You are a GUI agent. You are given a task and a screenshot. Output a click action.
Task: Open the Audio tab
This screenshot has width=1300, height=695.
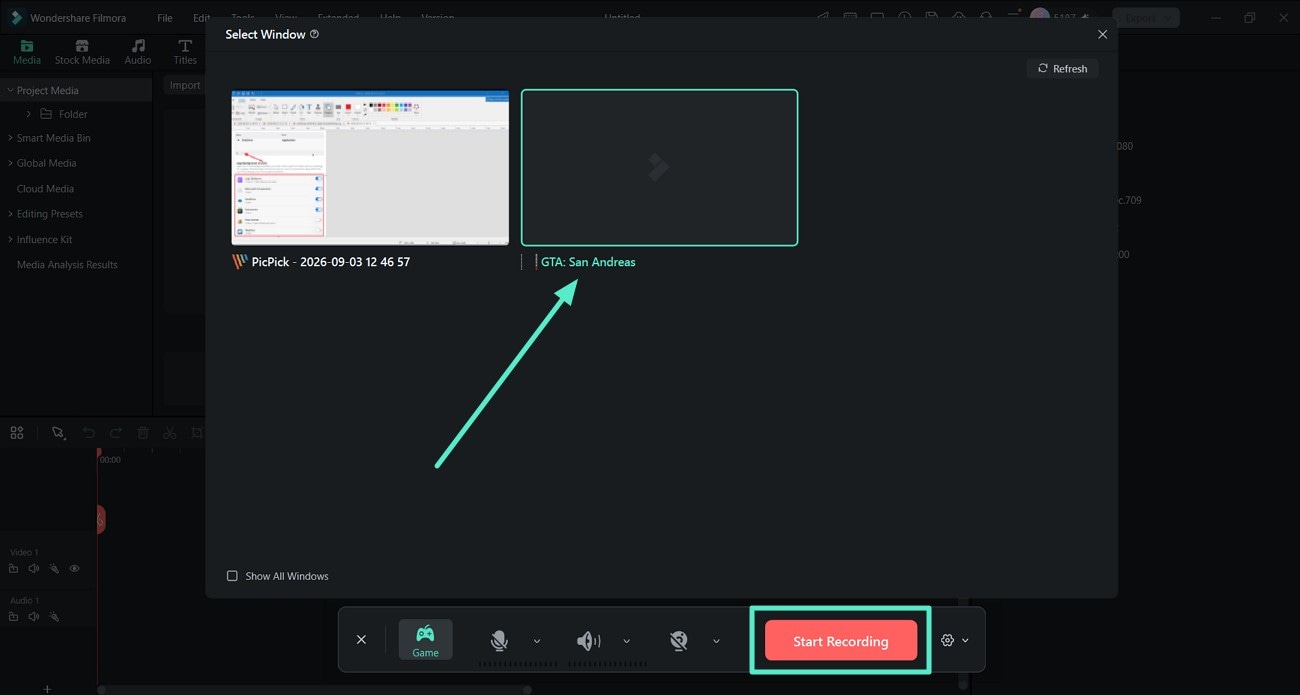click(x=138, y=53)
